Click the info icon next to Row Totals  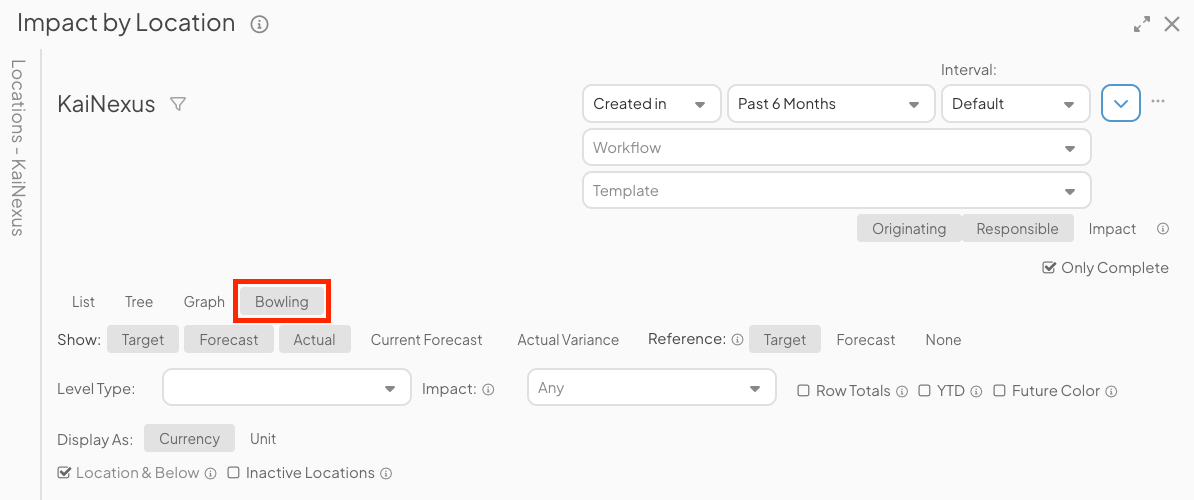coord(902,391)
